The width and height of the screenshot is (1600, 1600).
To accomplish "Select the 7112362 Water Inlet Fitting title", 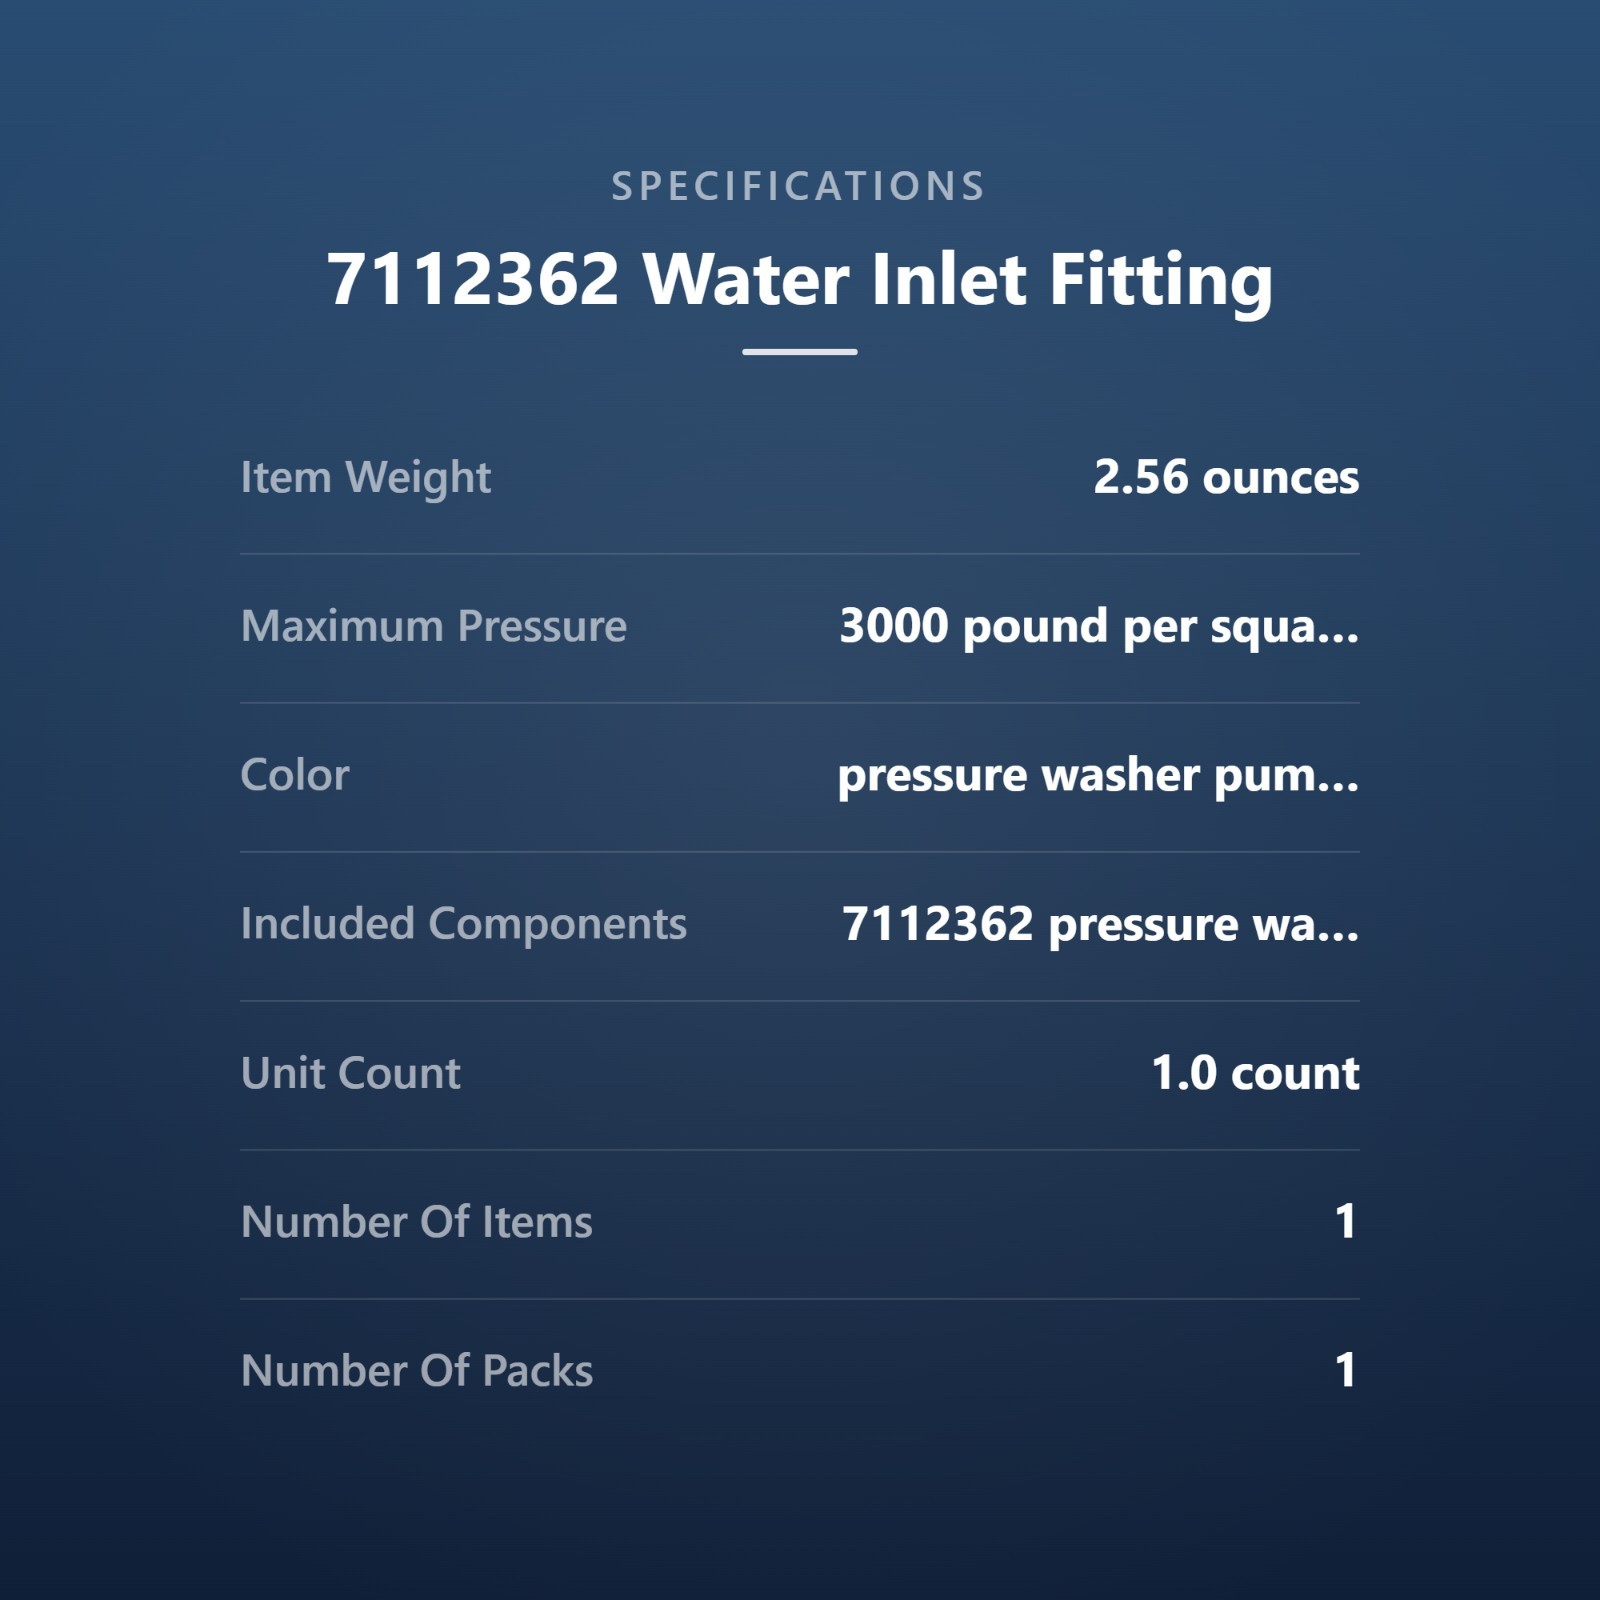I will click(800, 279).
